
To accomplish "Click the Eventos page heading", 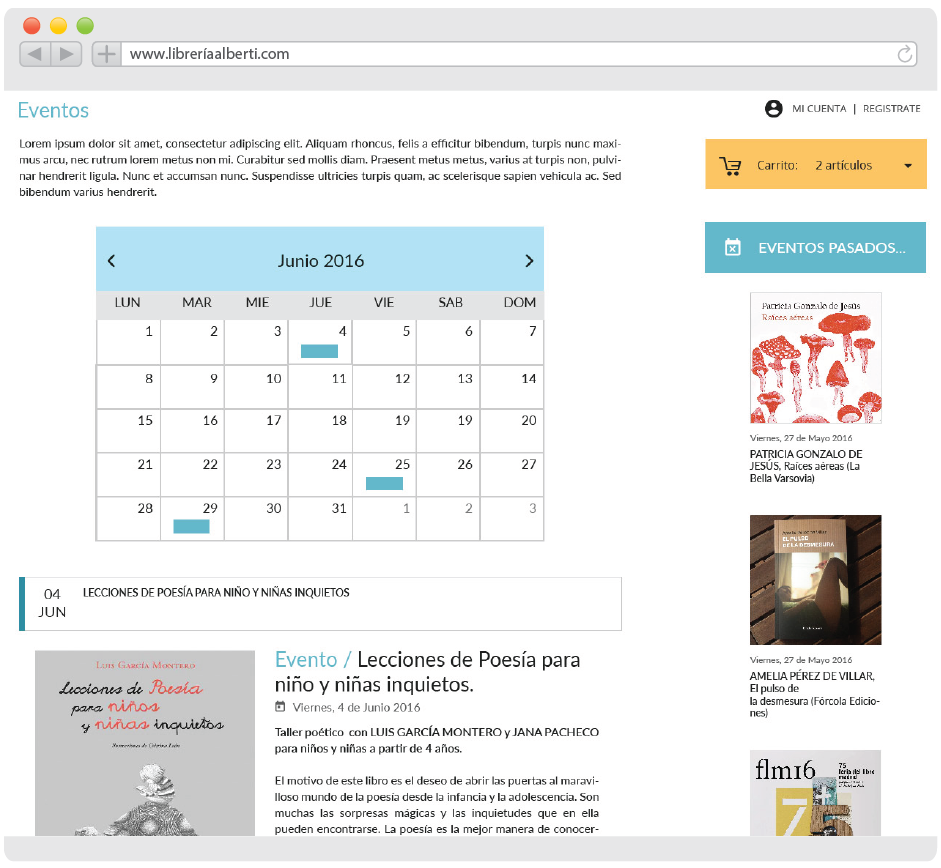I will 53,110.
